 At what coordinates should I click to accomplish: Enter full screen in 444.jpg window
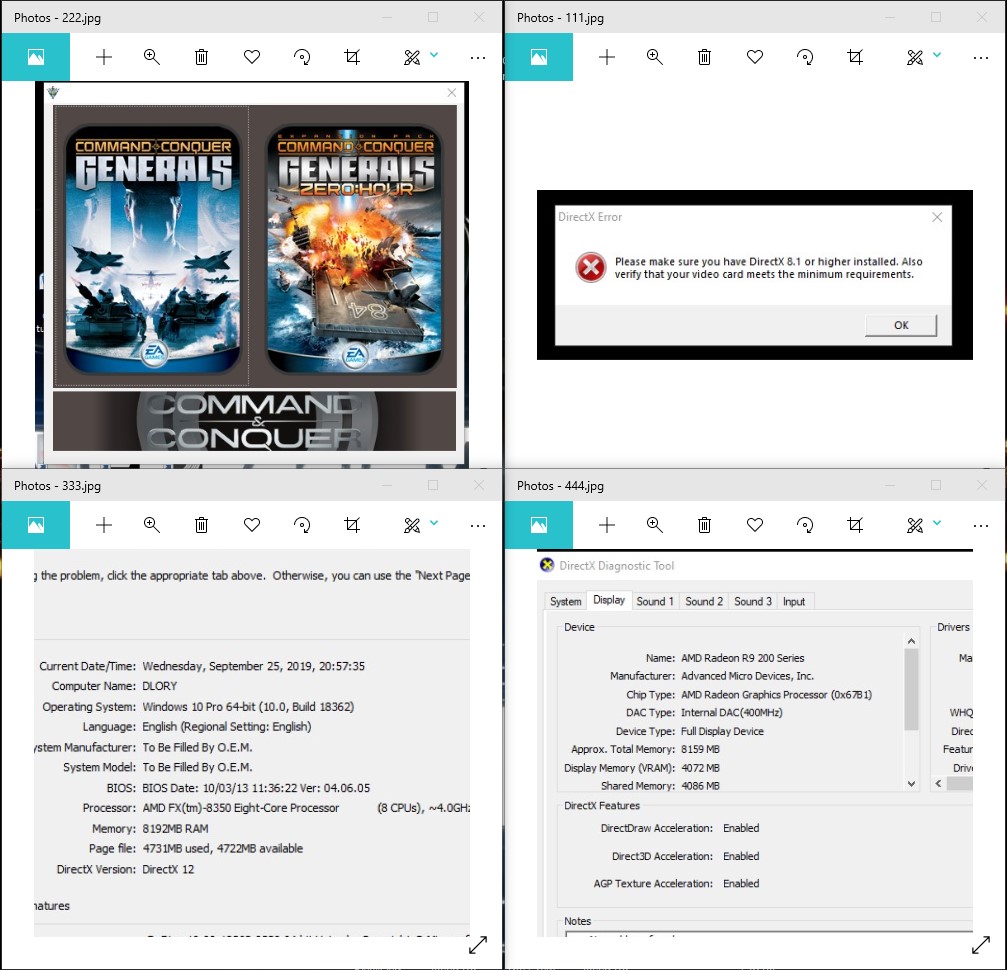981,945
